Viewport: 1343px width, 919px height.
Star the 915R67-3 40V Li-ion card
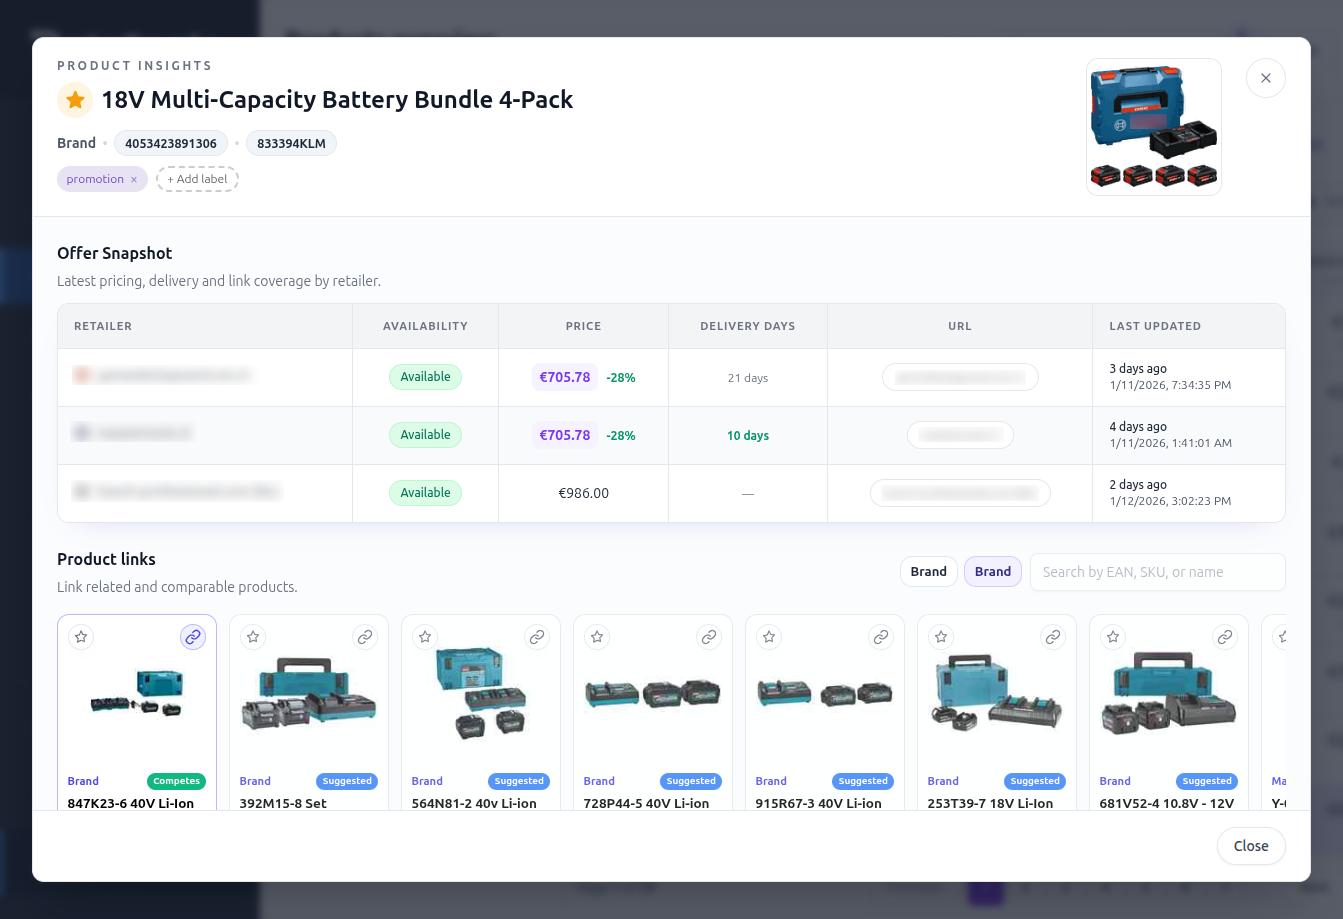tap(770, 637)
